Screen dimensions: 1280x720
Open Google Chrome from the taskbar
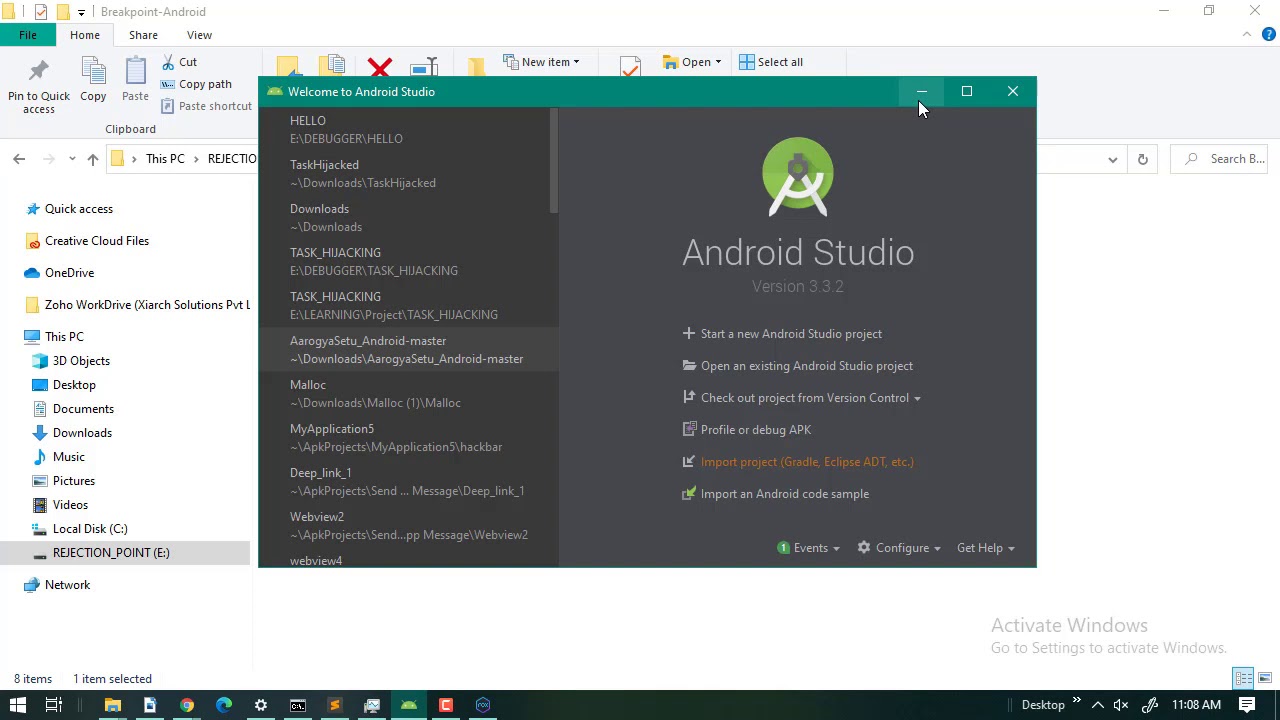point(187,705)
